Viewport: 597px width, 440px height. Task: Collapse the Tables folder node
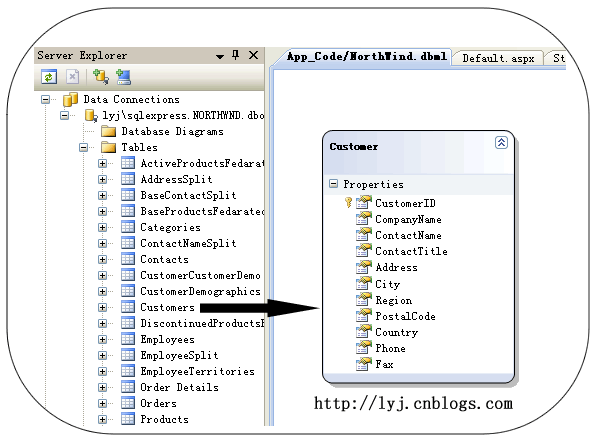coord(83,148)
